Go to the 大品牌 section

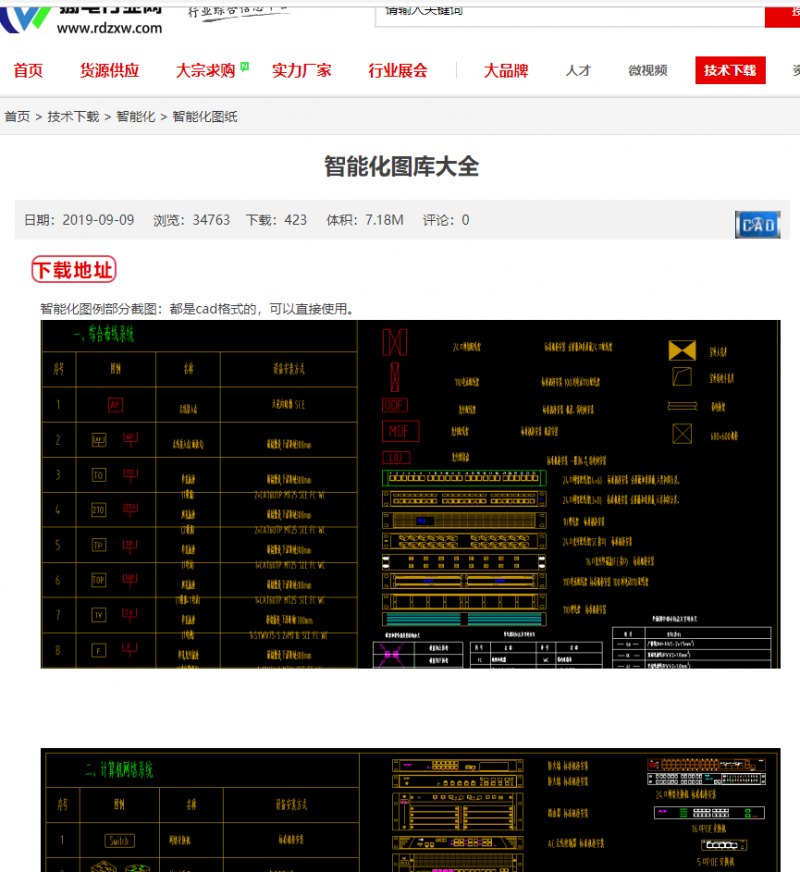click(x=506, y=71)
